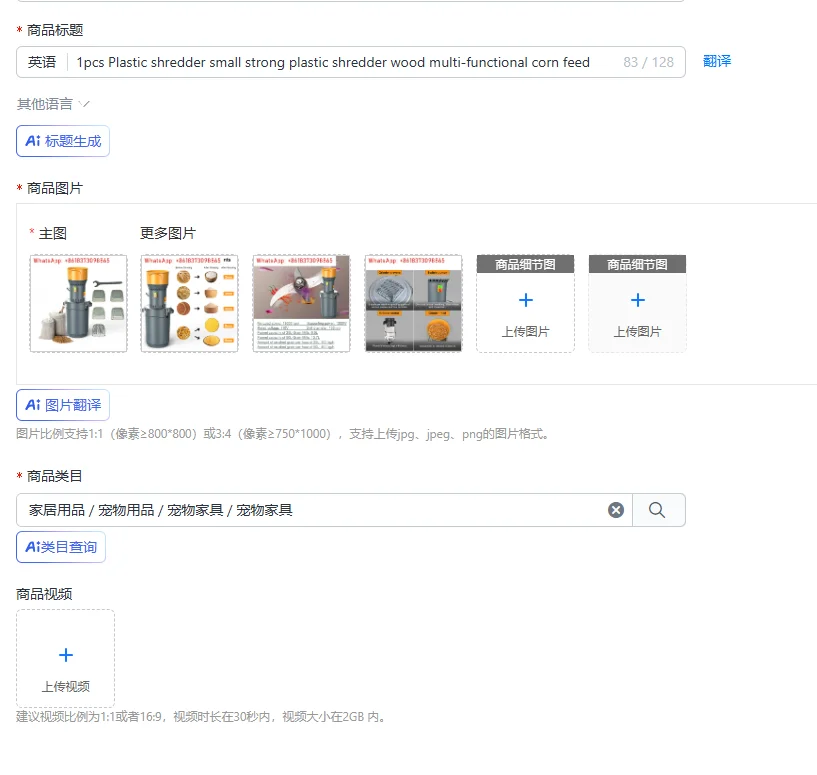Select the main product image thumbnail
The width and height of the screenshot is (817, 775).
pos(79,303)
